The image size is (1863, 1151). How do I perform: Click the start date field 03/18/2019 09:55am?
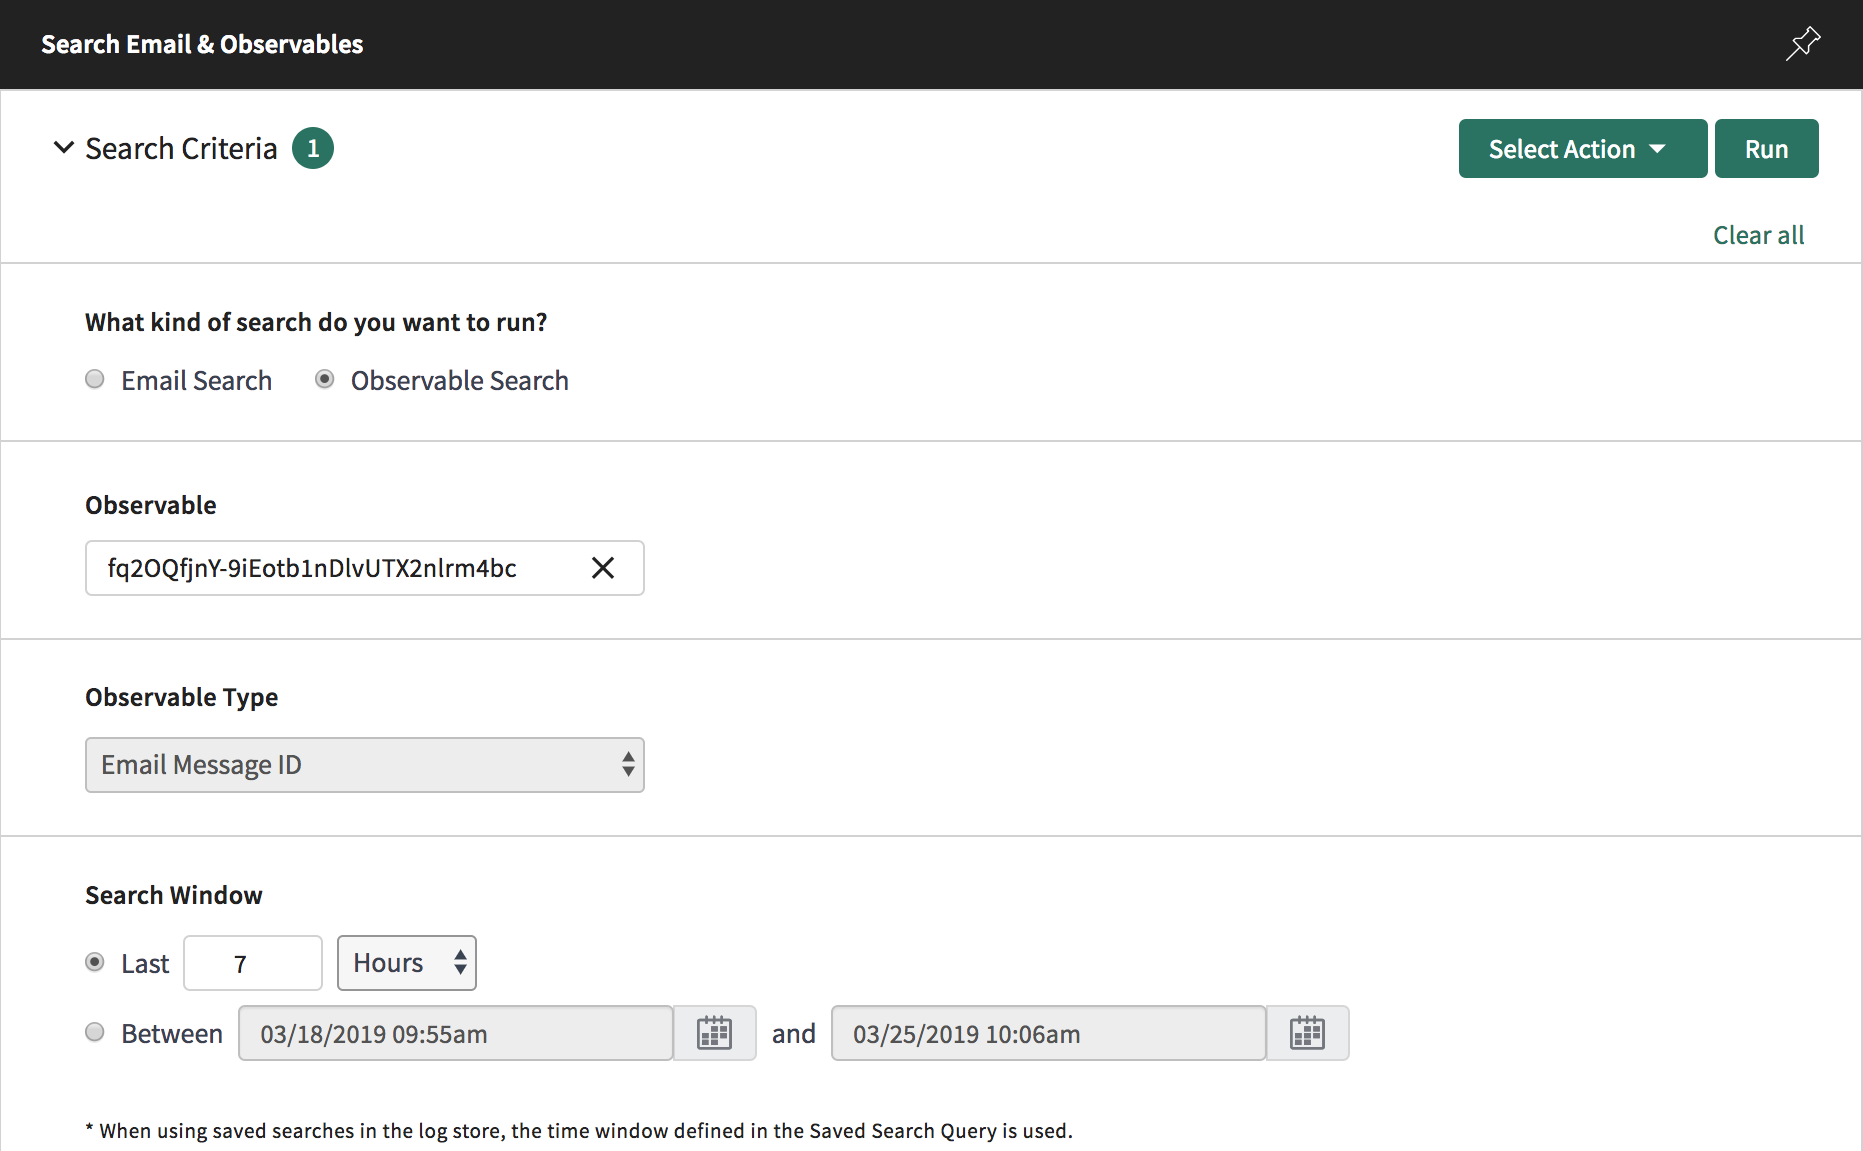point(455,1033)
